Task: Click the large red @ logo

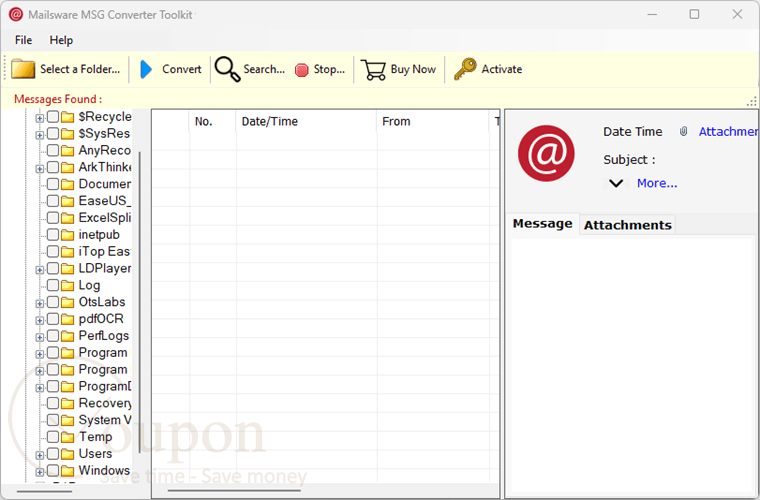Action: (x=546, y=153)
